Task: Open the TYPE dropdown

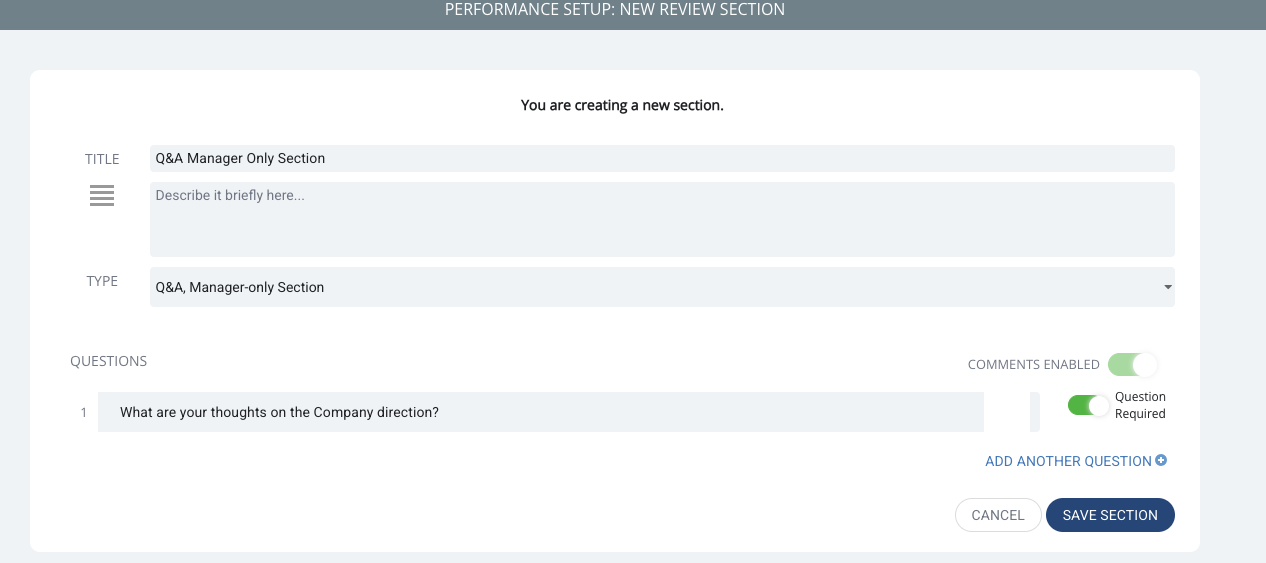Action: (662, 287)
